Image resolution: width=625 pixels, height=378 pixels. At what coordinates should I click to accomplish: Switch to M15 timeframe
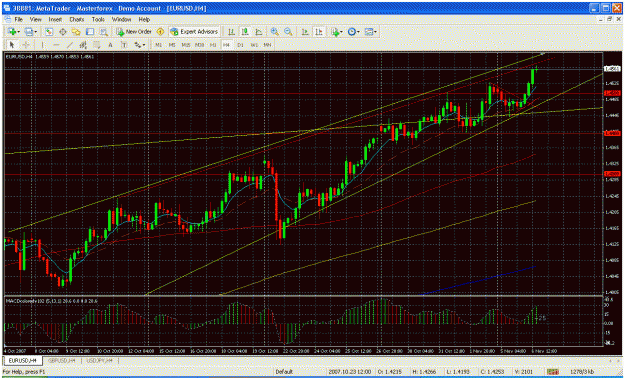click(186, 45)
